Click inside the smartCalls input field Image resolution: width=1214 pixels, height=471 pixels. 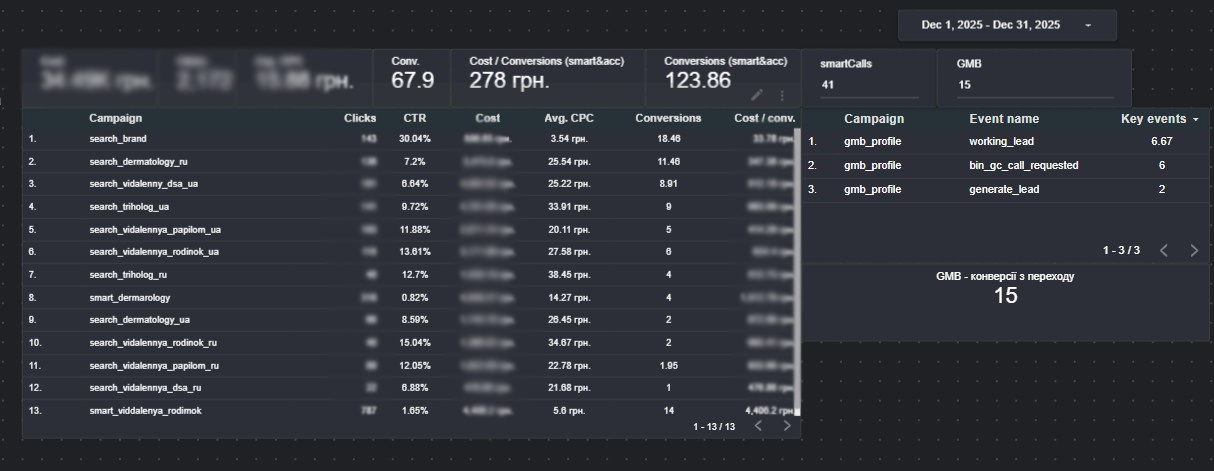pos(866,86)
